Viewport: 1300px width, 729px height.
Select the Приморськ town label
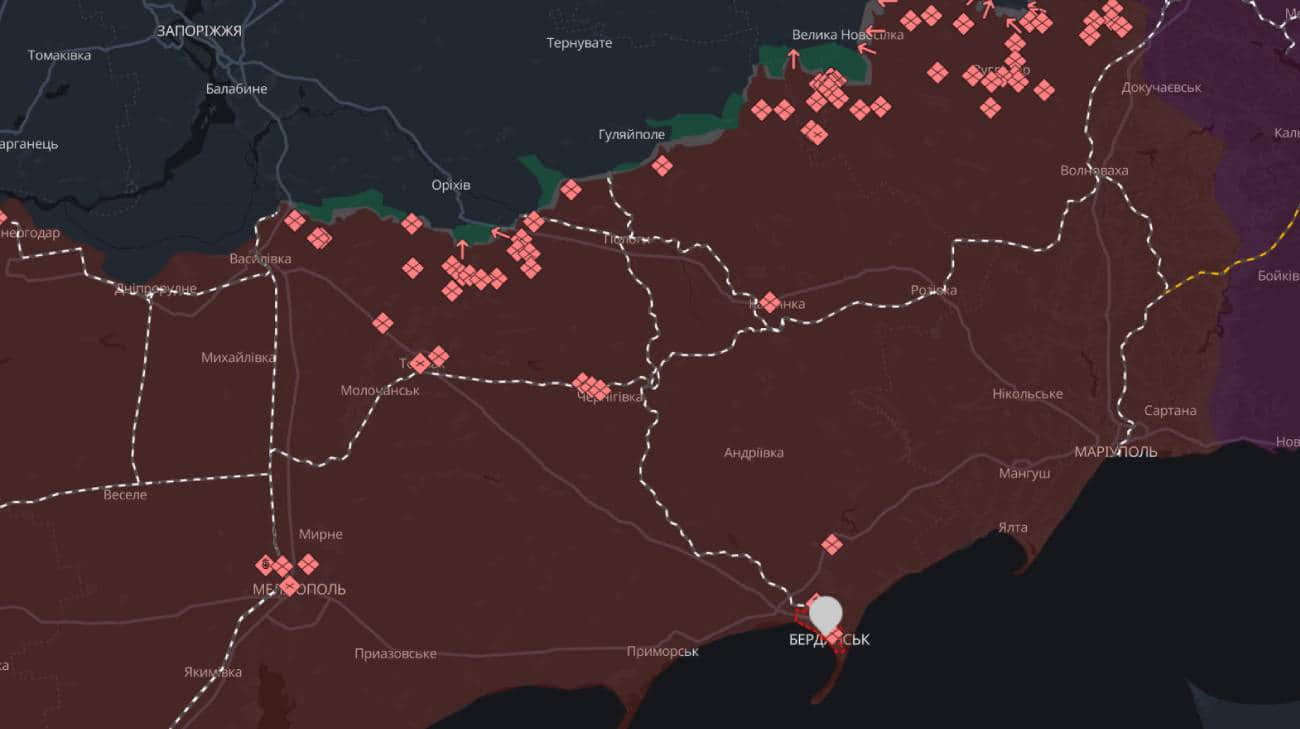point(662,651)
